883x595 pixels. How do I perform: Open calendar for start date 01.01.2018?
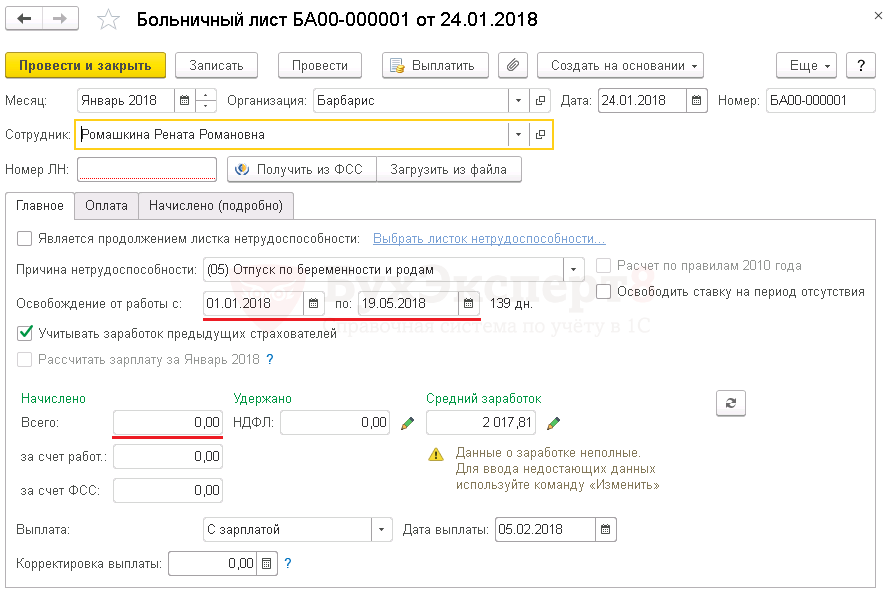coord(314,303)
